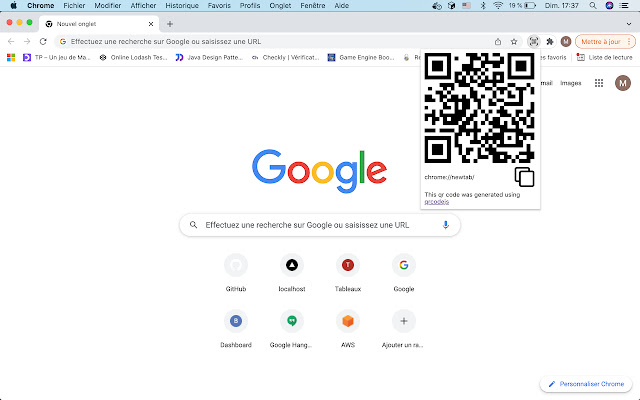The height and width of the screenshot is (400, 640).
Task: Click the profile avatar in Chrome toolbar
Action: pyautogui.click(x=566, y=42)
